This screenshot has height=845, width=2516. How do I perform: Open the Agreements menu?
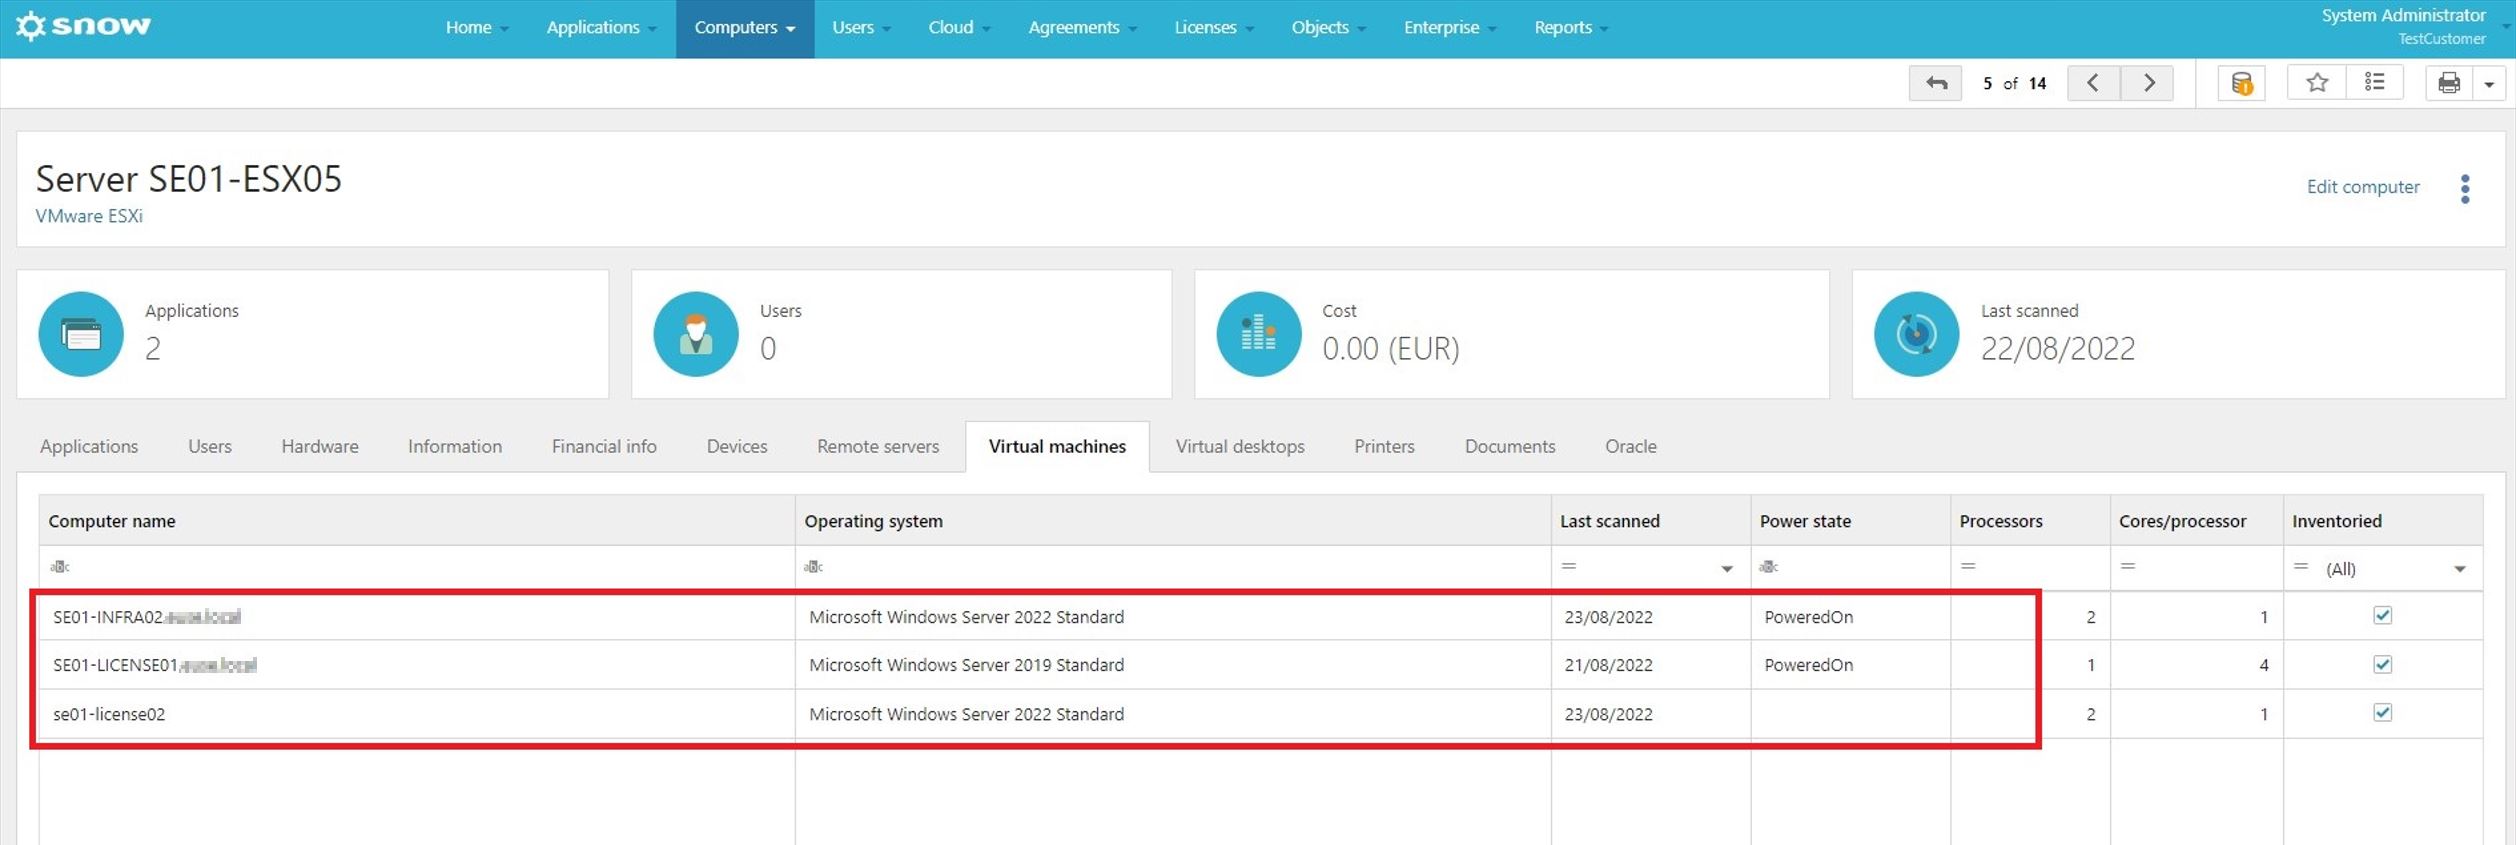tap(1083, 28)
